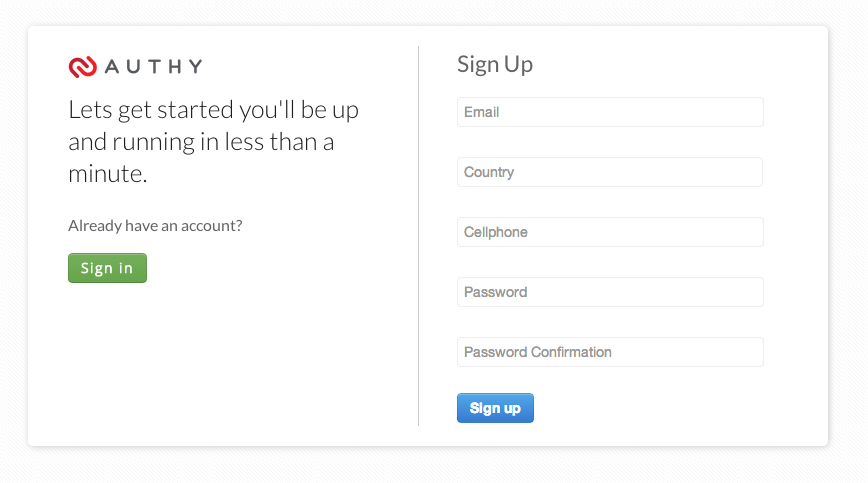868x483 pixels.
Task: Click the 'Lets get started you'll be up' line
Action: click(x=214, y=110)
